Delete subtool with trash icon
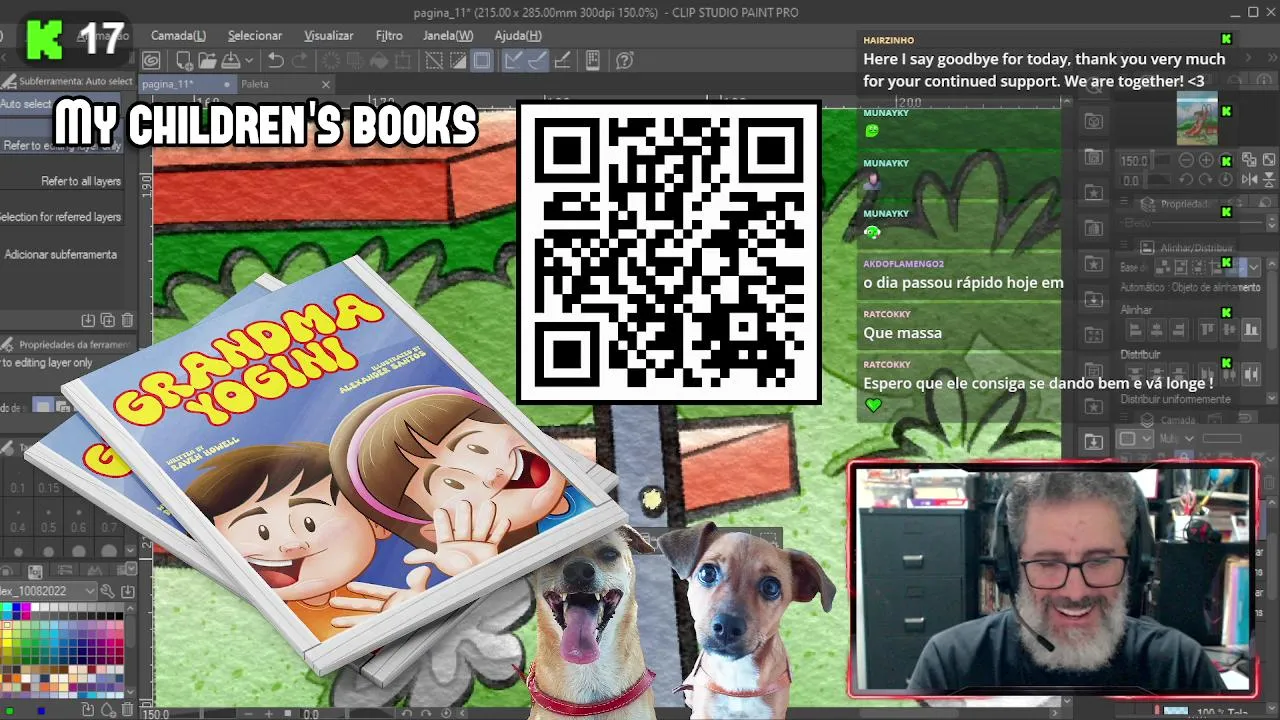1280x720 pixels. pos(127,320)
